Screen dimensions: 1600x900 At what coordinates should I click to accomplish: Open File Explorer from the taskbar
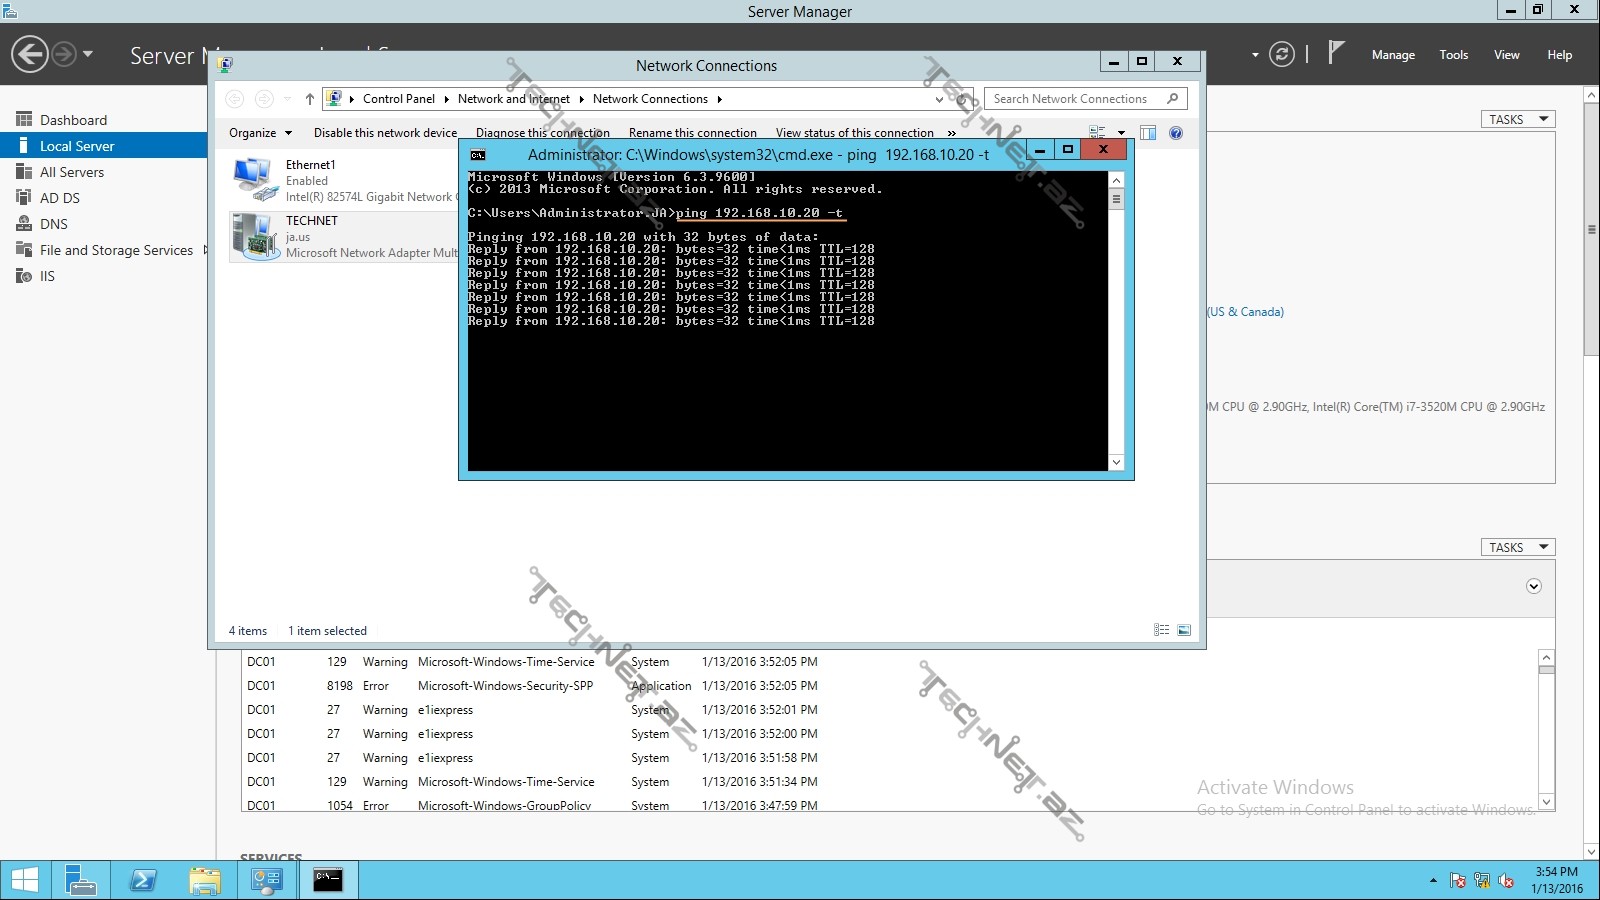[205, 880]
